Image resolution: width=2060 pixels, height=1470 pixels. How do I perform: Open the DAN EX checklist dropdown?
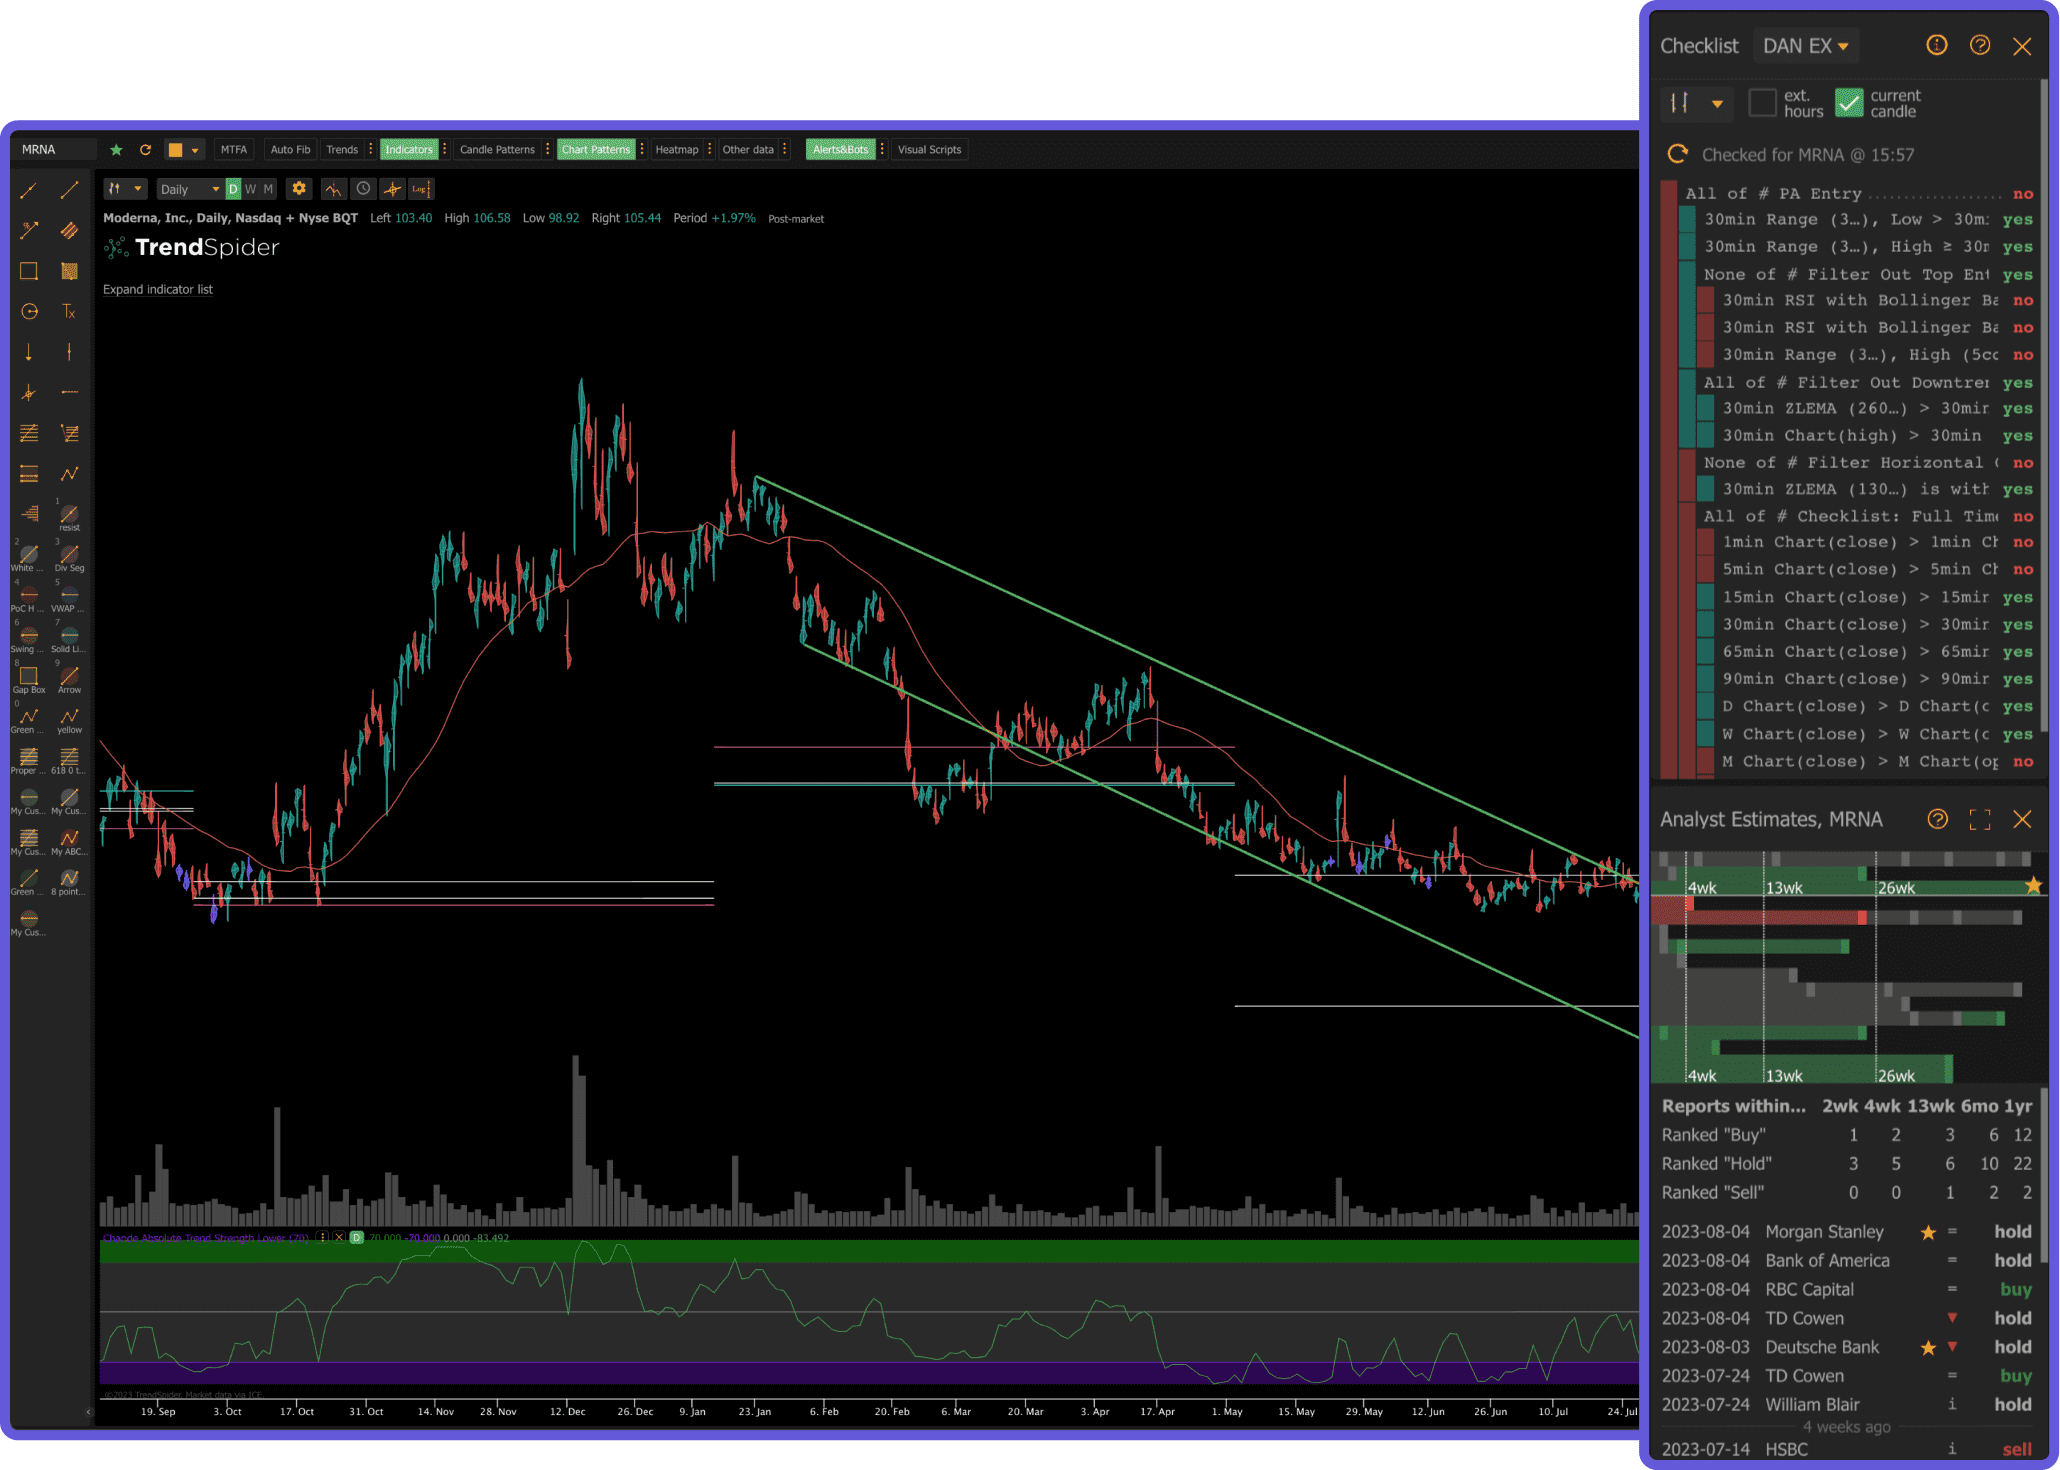pos(1805,46)
